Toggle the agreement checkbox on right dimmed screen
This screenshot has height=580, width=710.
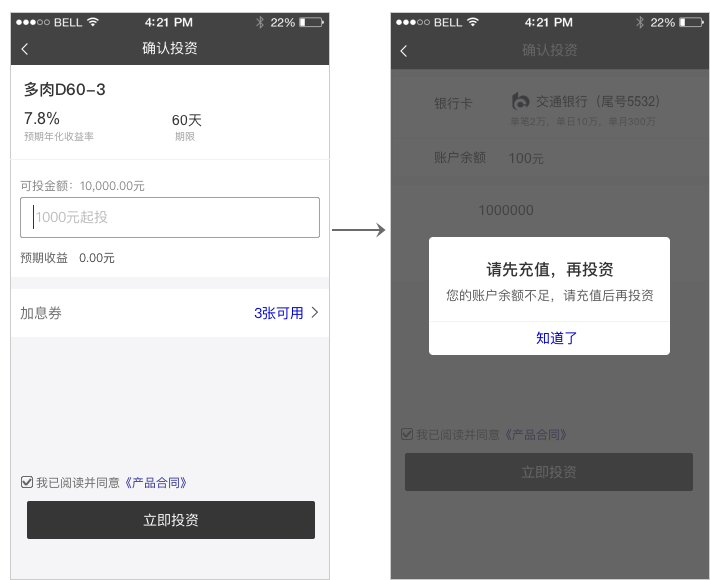click(x=407, y=434)
